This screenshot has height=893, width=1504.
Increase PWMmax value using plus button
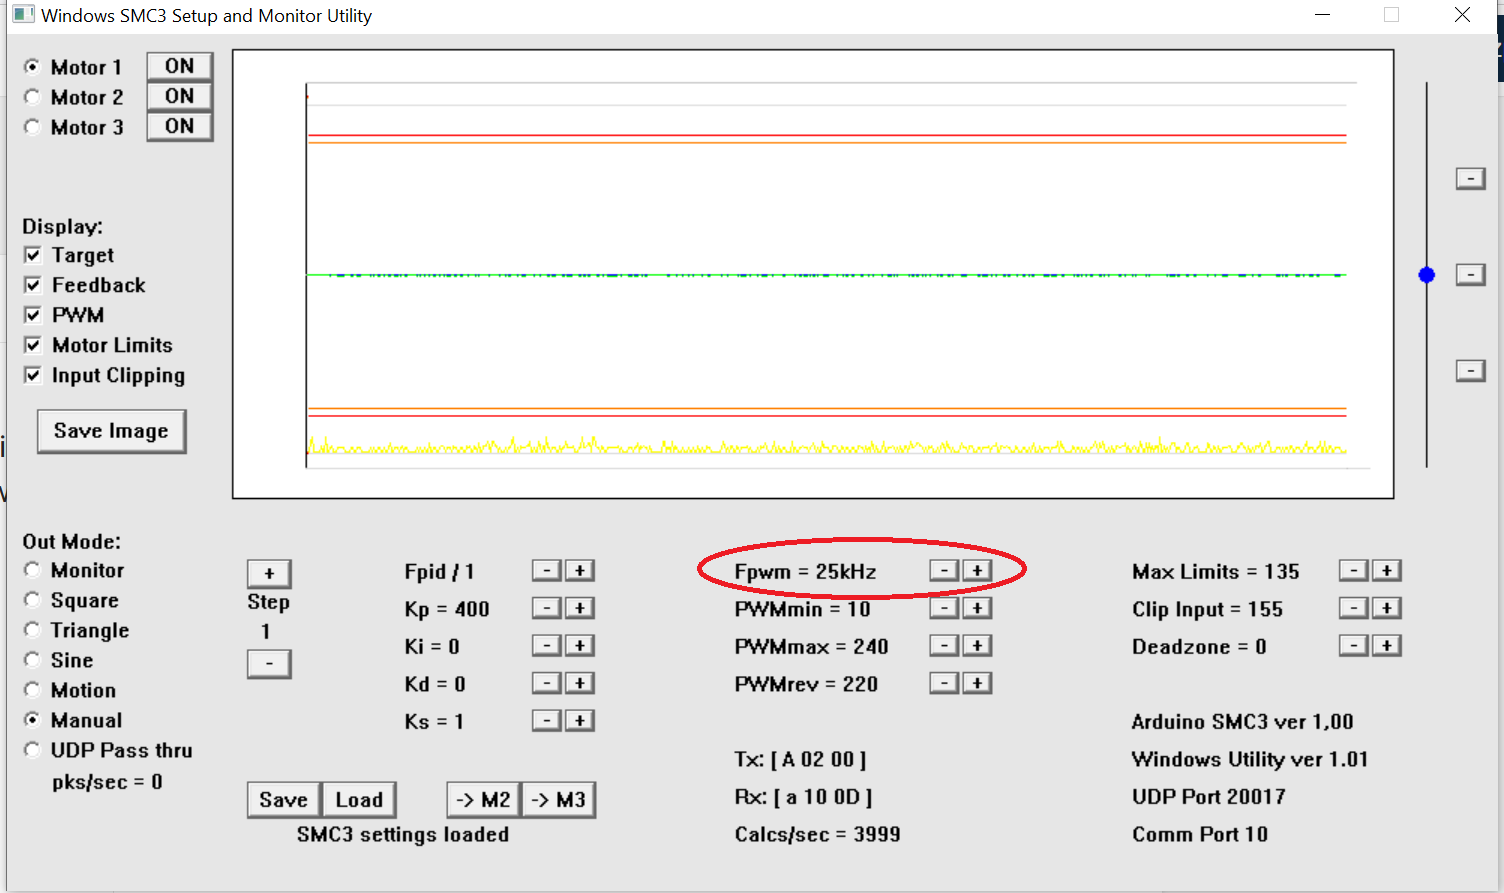(x=977, y=646)
